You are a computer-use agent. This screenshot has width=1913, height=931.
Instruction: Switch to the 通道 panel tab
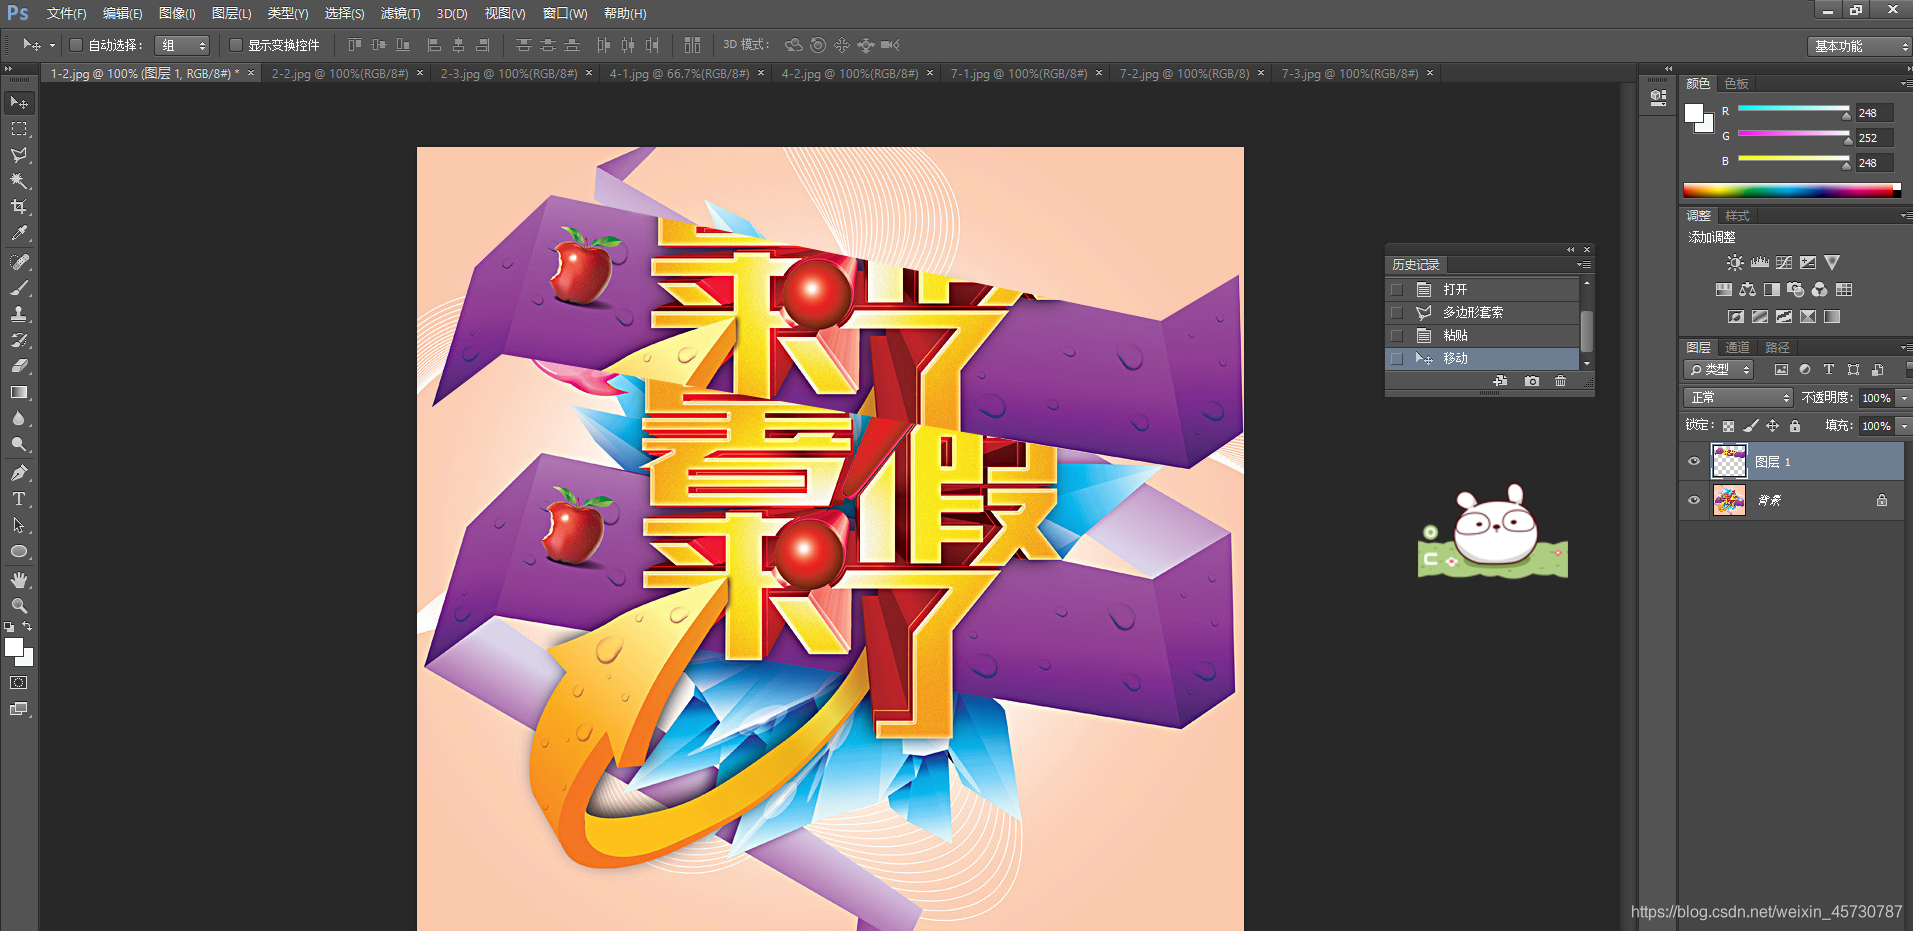[x=1737, y=348]
